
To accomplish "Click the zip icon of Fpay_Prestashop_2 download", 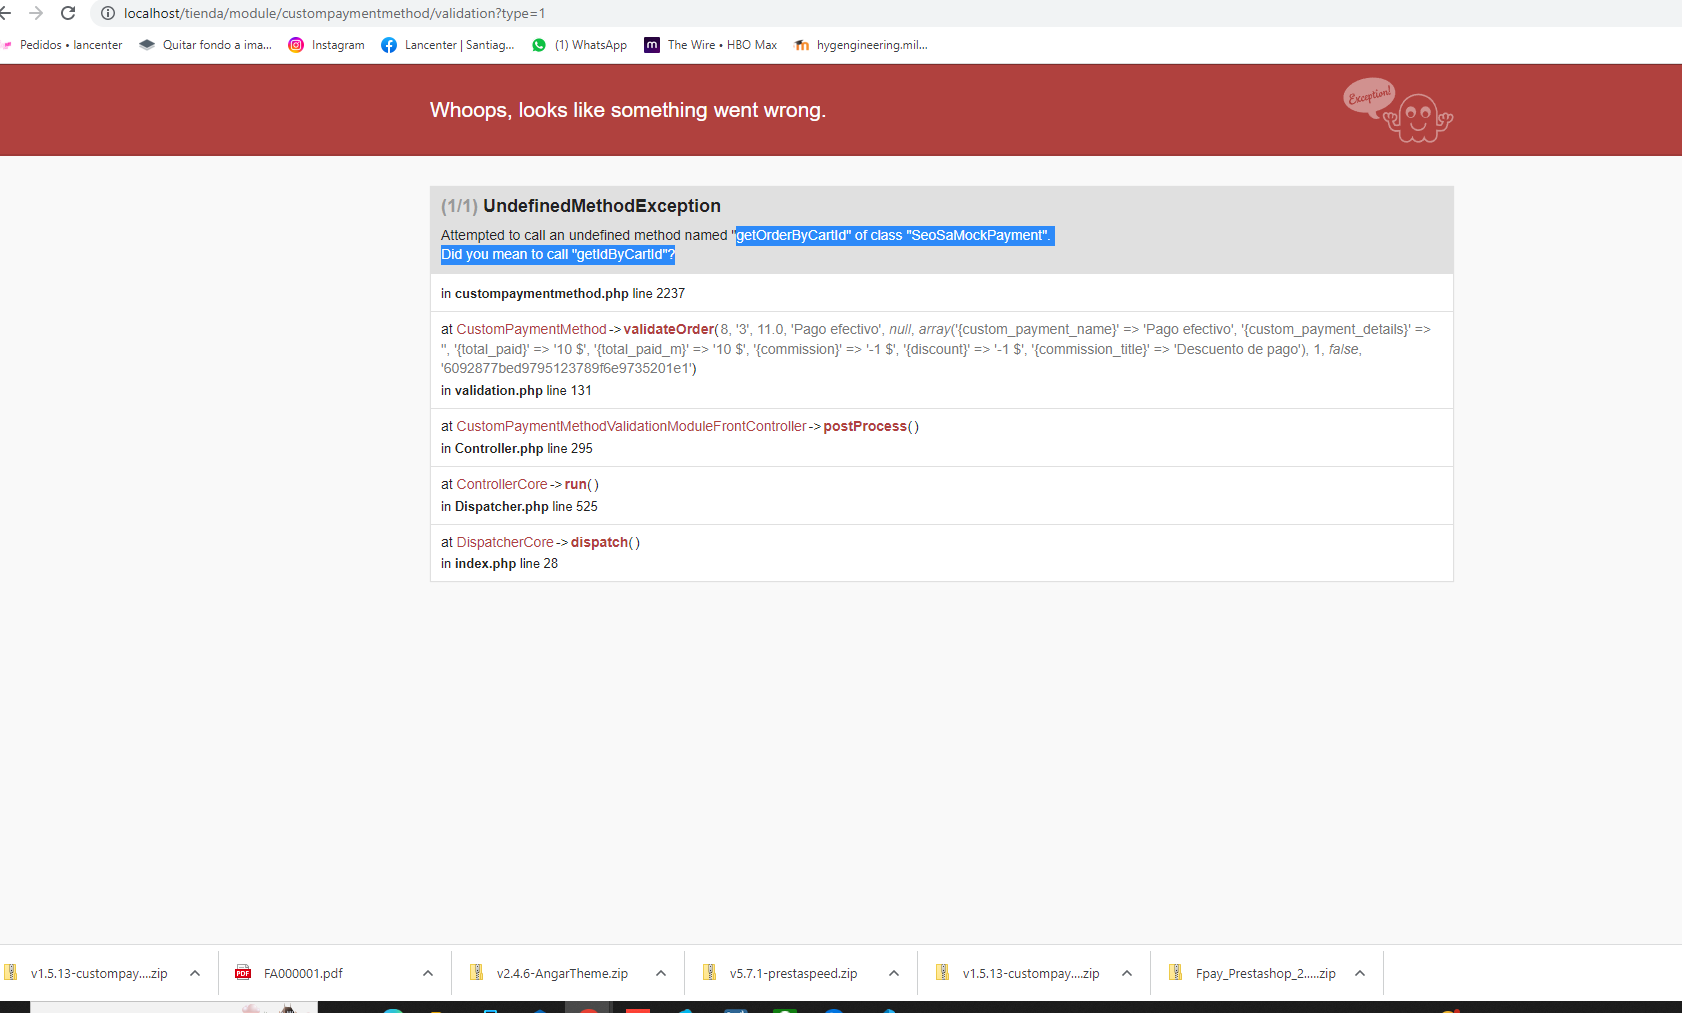I will pos(1176,973).
